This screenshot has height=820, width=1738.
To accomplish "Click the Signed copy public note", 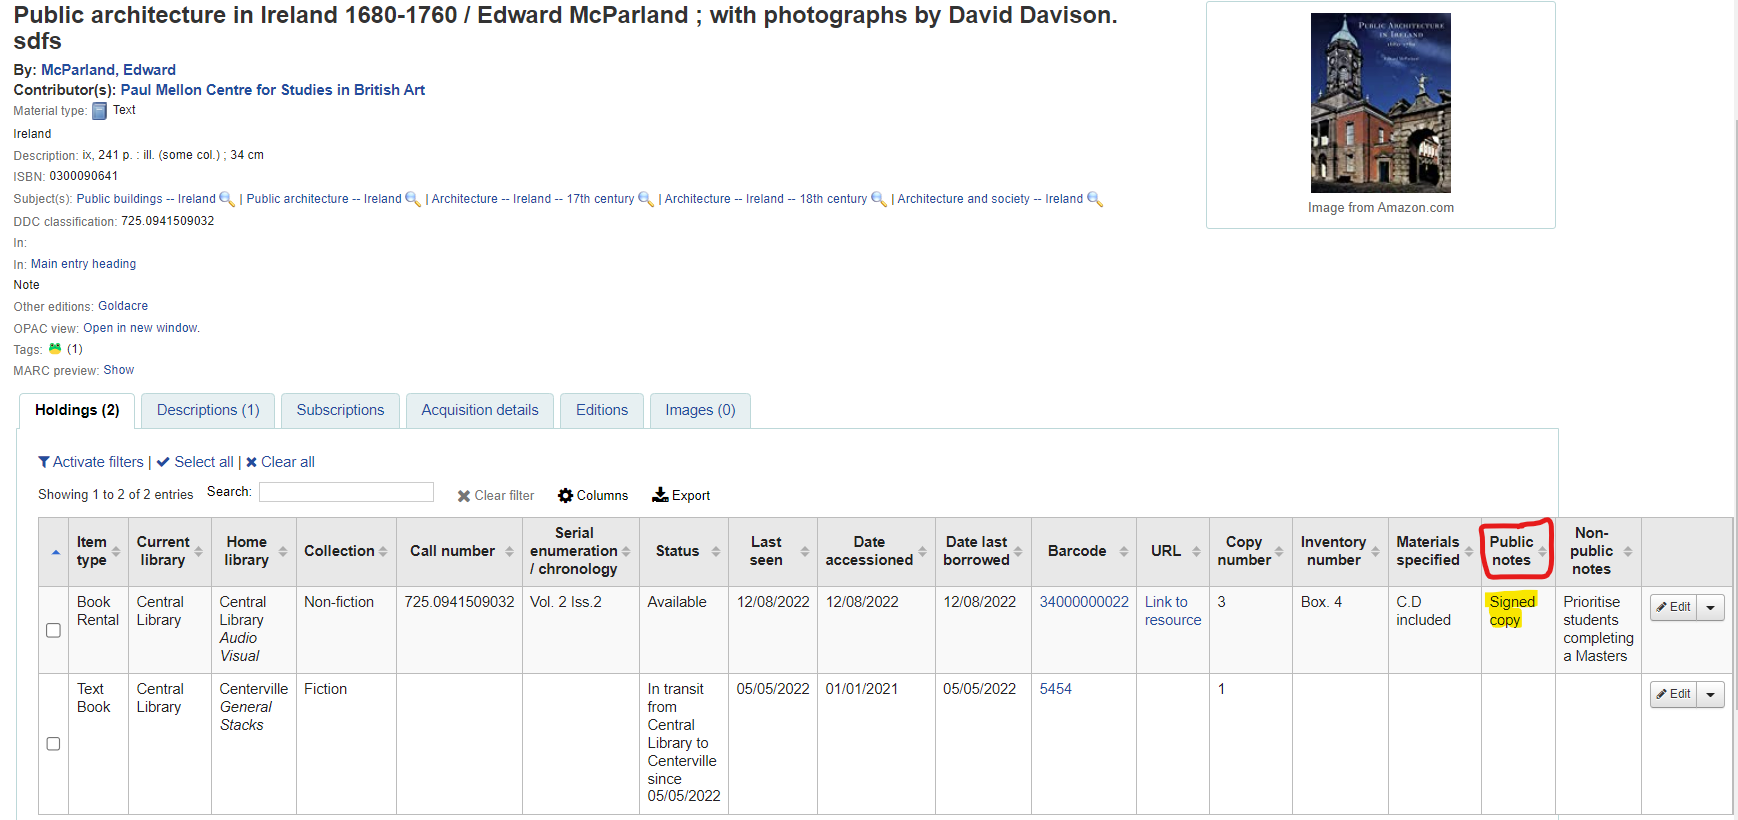I will (1512, 611).
